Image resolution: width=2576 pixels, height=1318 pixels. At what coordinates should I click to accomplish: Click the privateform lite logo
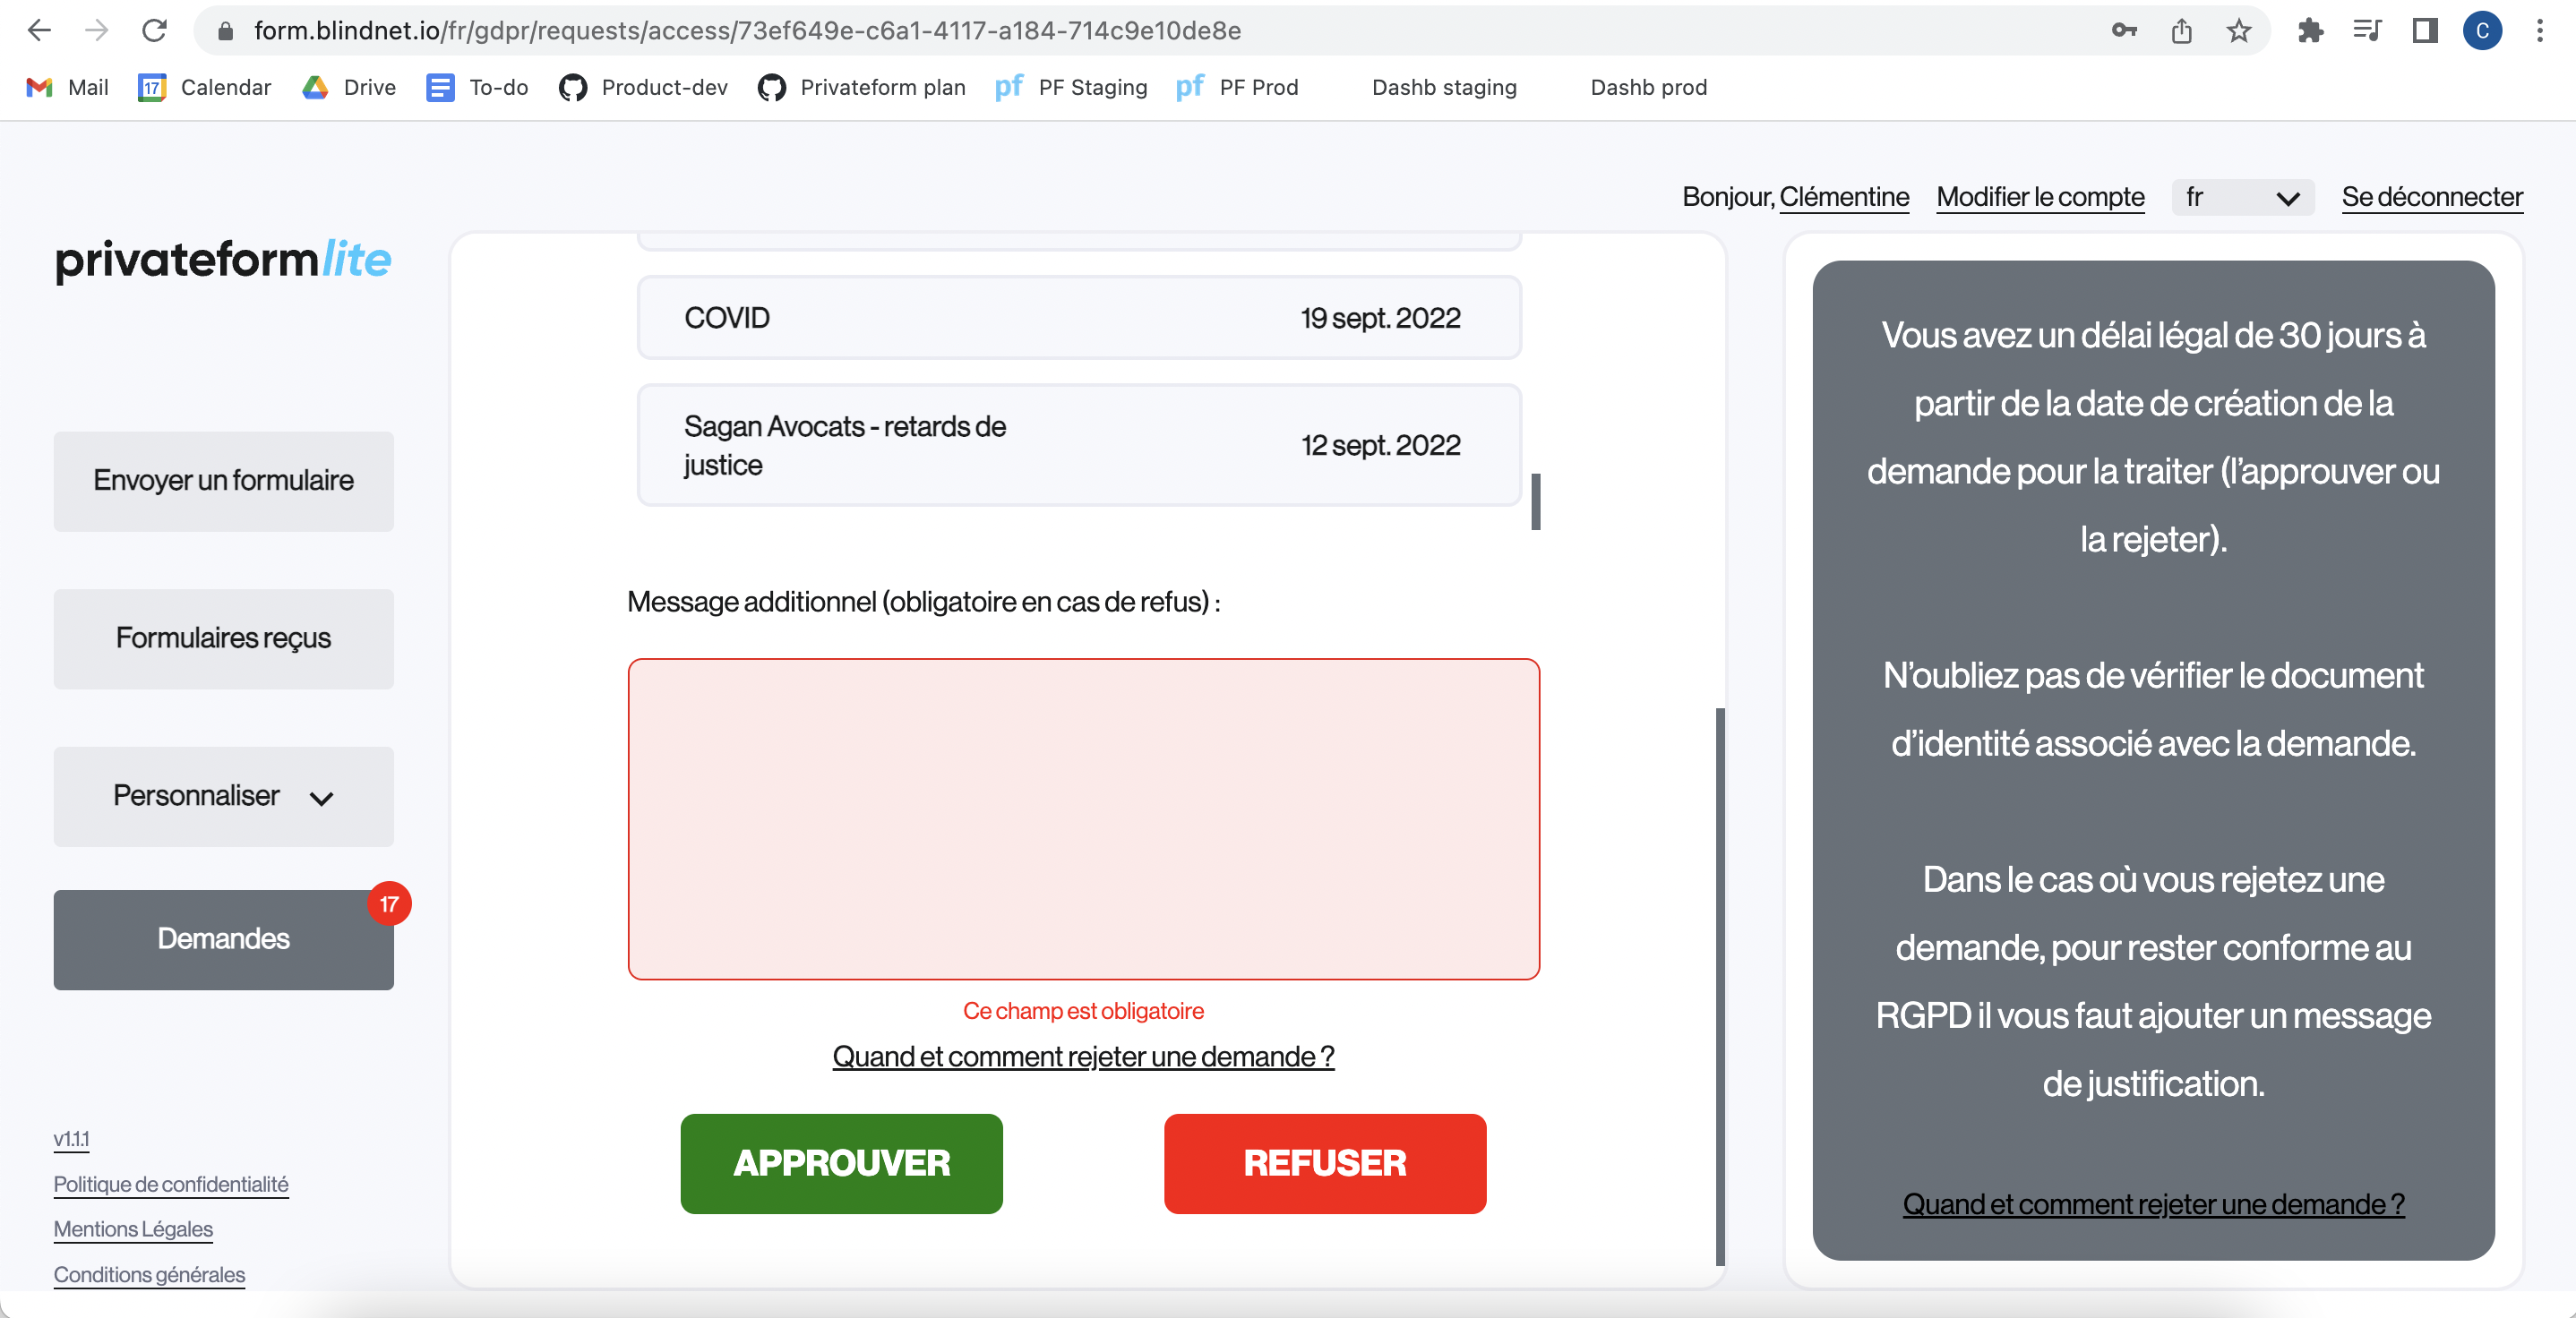(222, 260)
